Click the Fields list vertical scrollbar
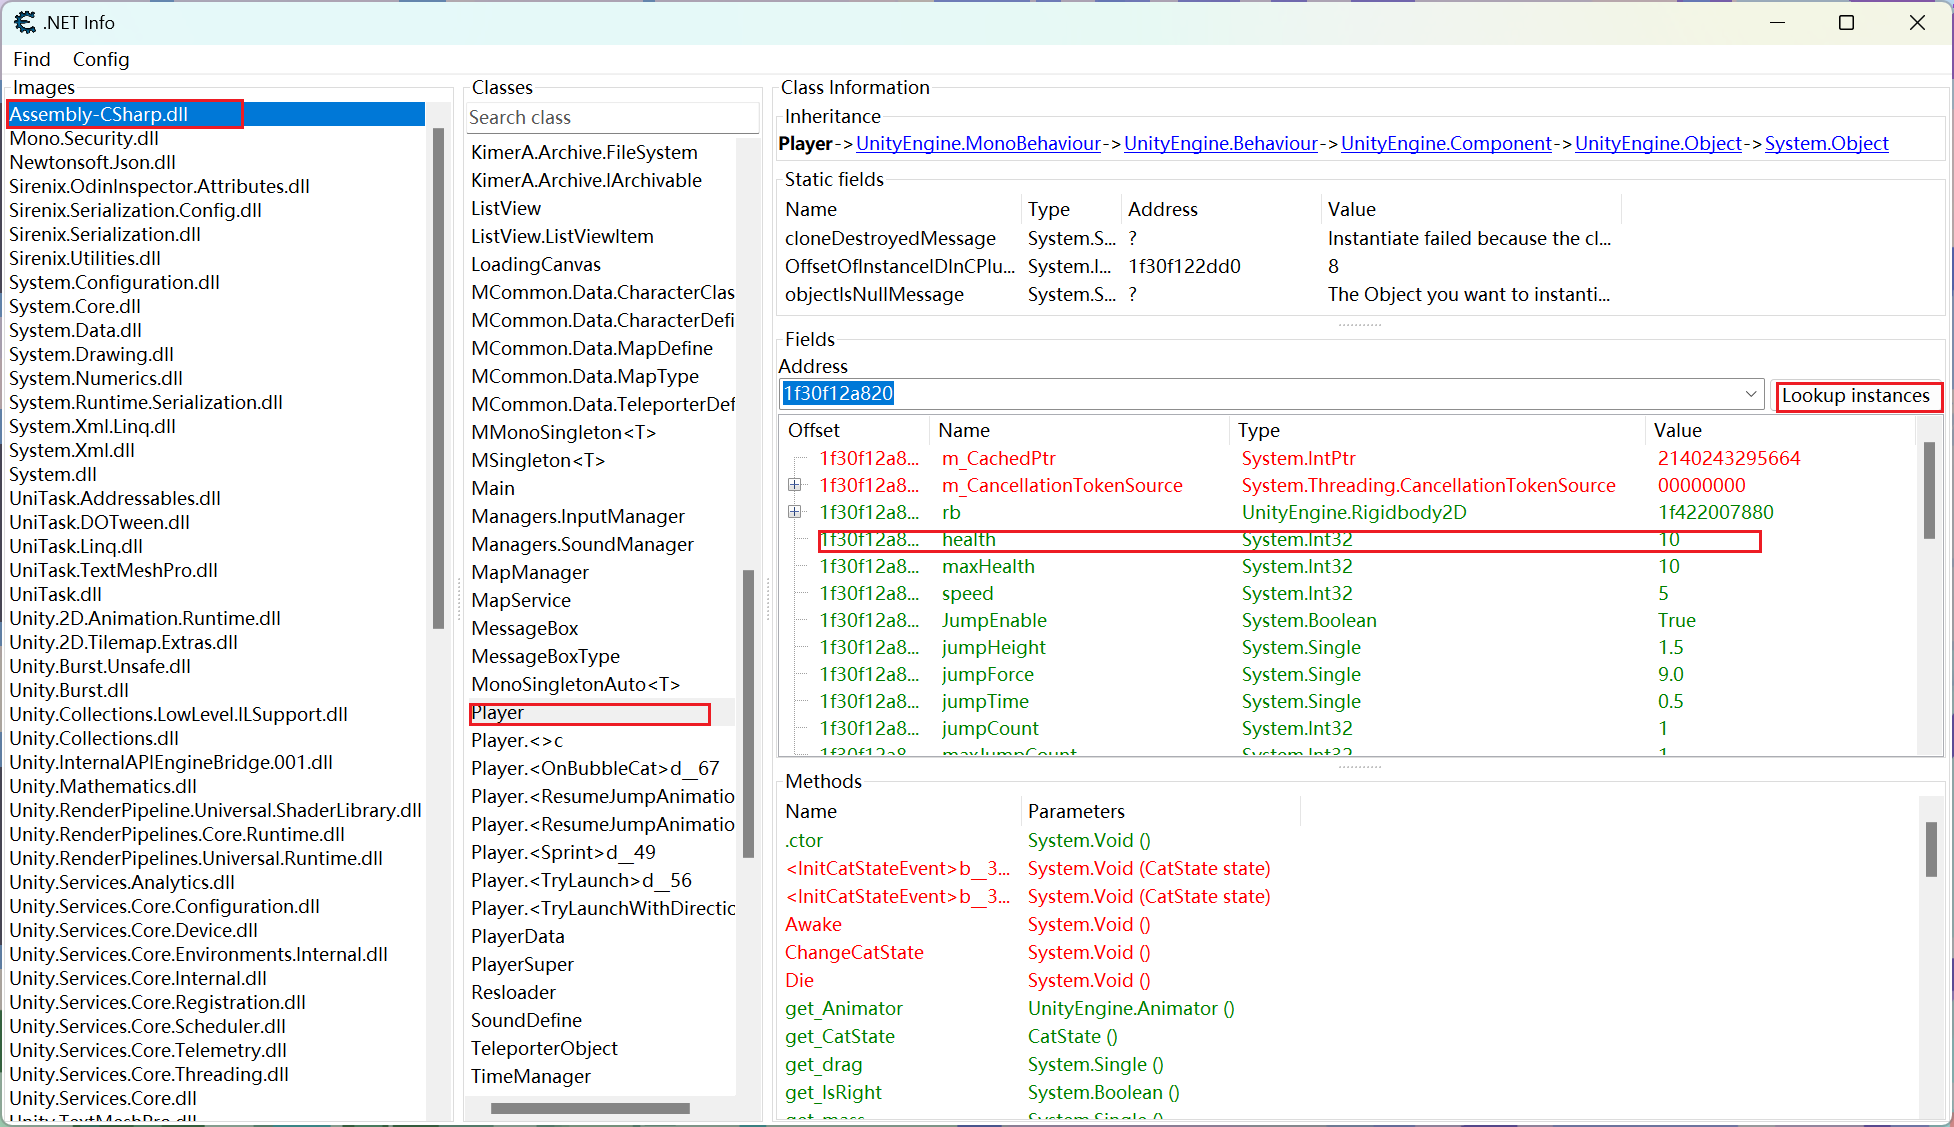This screenshot has height=1127, width=1954. pyautogui.click(x=1928, y=490)
